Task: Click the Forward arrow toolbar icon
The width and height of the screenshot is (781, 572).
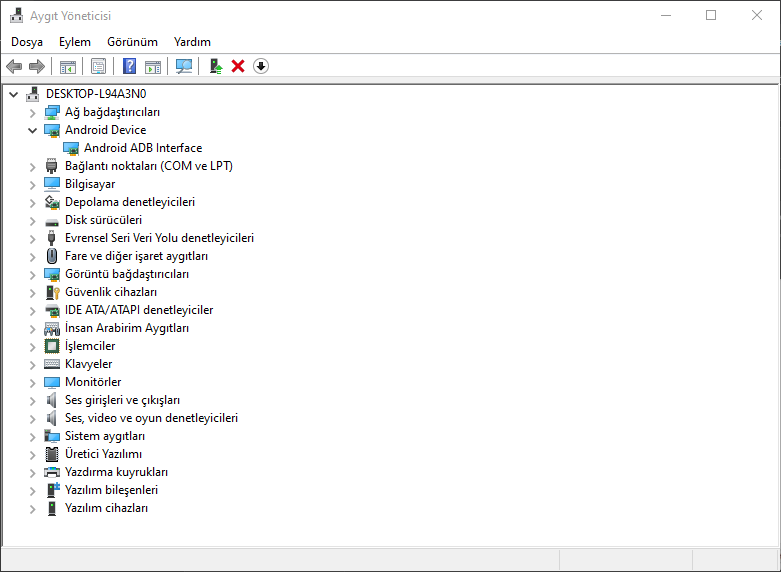Action: (x=37, y=66)
